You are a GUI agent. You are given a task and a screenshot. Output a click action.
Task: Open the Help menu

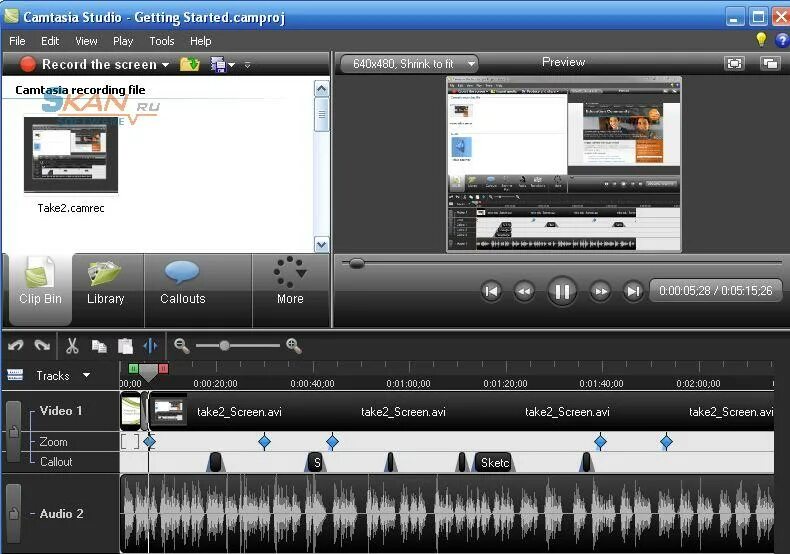[201, 41]
